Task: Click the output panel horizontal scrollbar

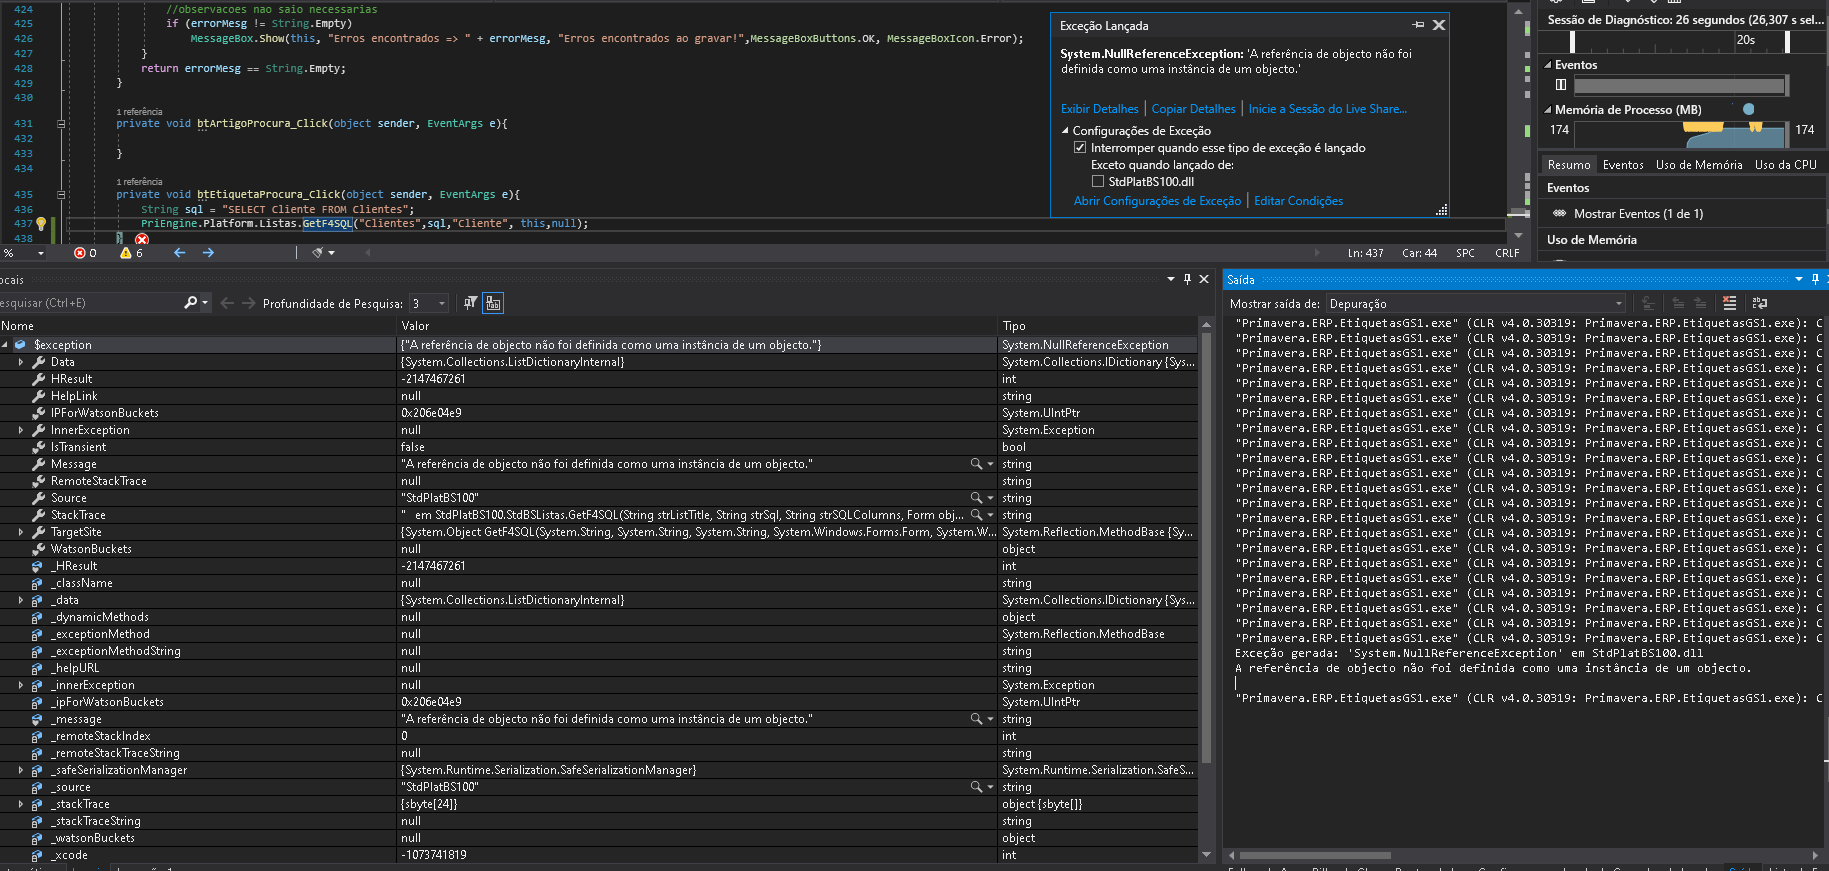Action: click(1314, 855)
